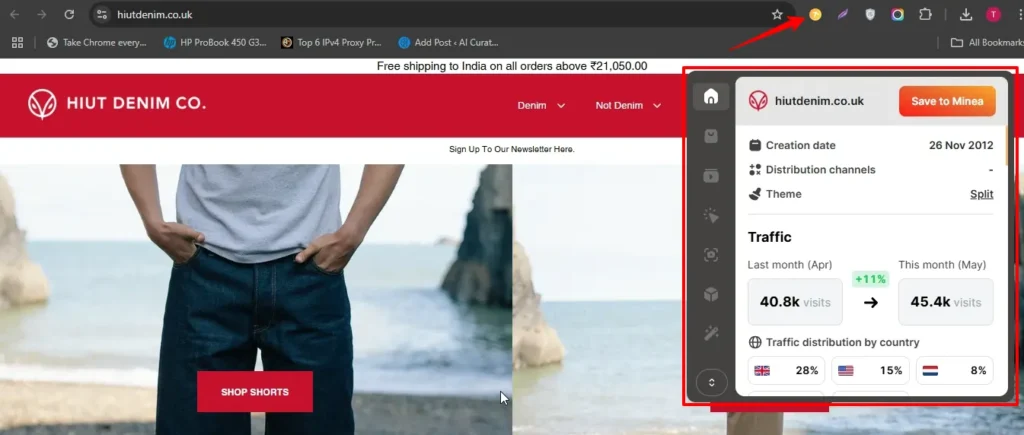Open the Chrome profile avatar
This screenshot has width=1024, height=435.
[993, 14]
